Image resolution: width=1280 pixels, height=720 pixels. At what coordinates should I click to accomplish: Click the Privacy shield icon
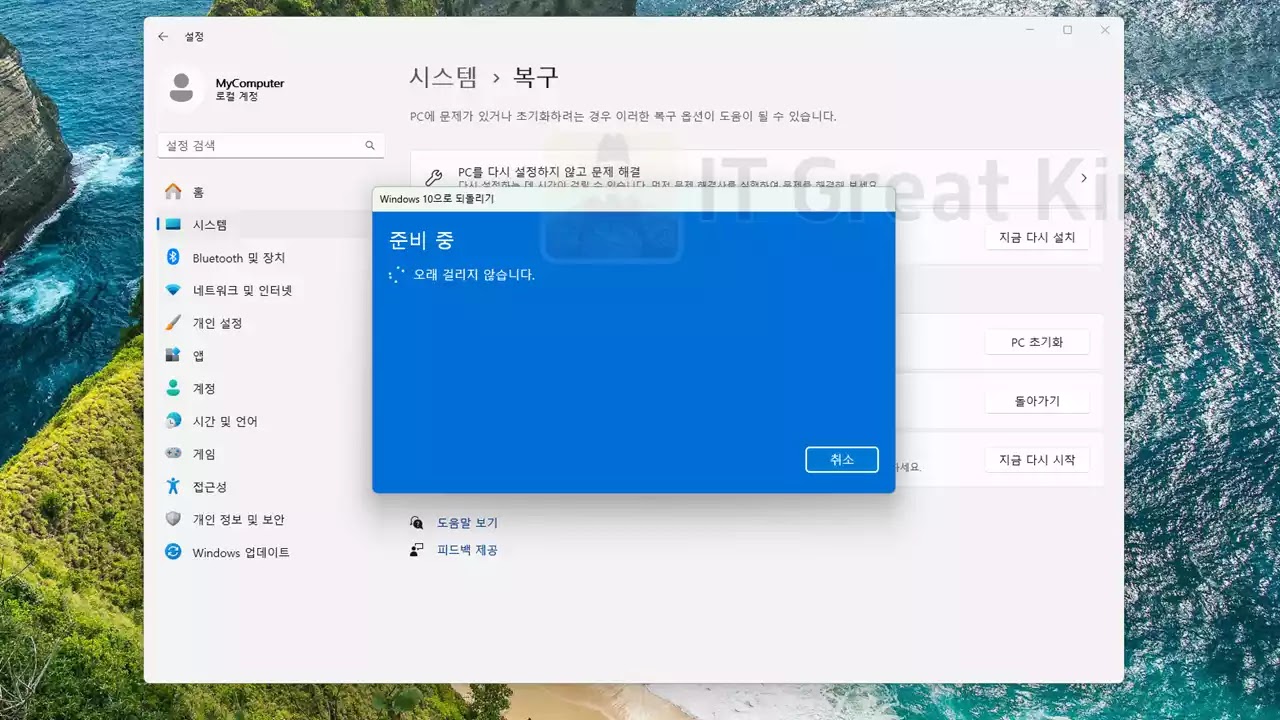click(x=173, y=520)
